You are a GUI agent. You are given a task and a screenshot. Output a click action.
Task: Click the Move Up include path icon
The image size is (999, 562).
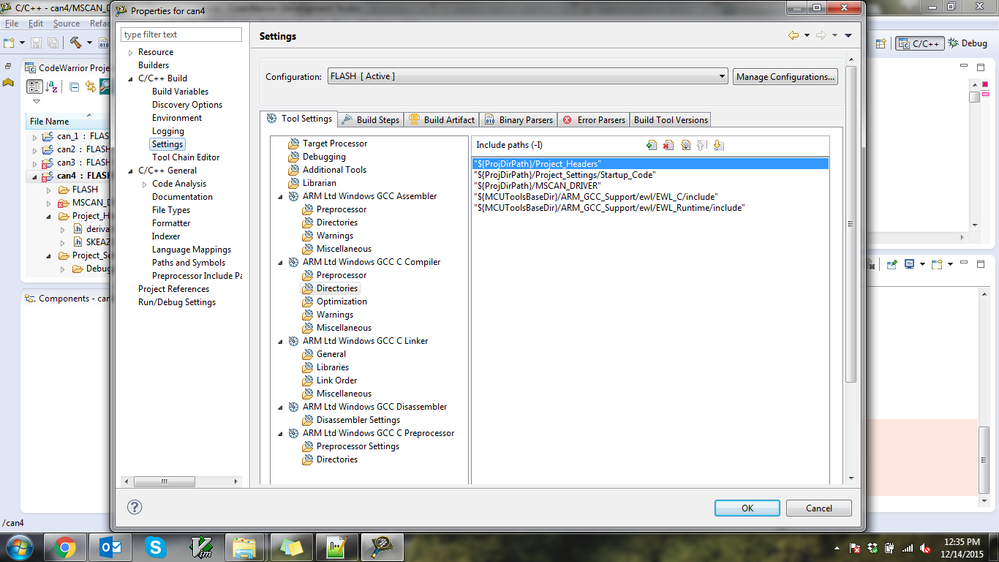702,145
